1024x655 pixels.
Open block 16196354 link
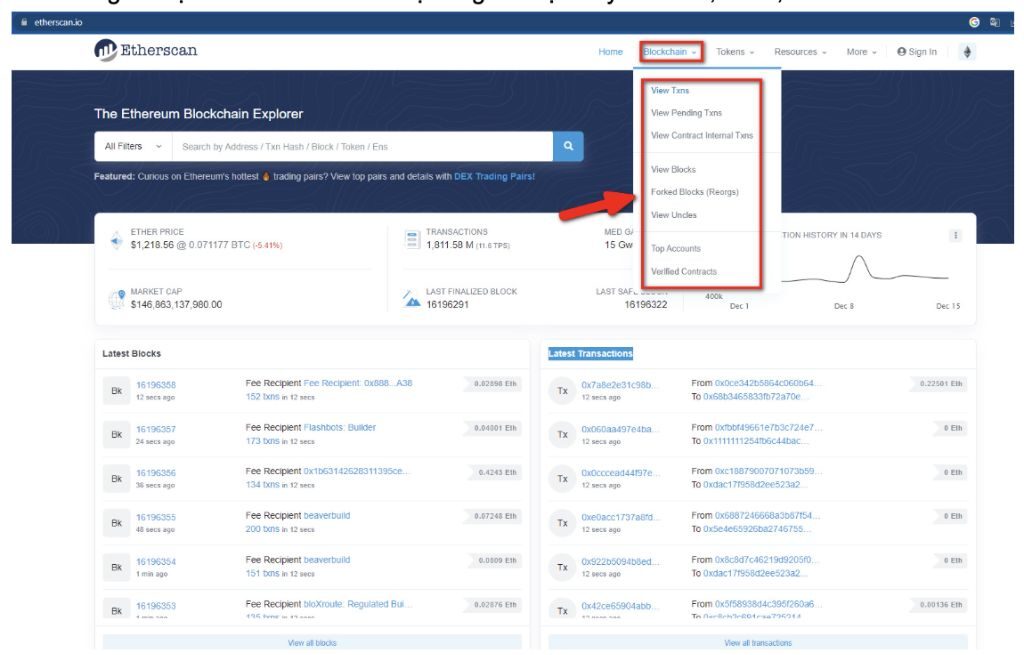(x=156, y=562)
